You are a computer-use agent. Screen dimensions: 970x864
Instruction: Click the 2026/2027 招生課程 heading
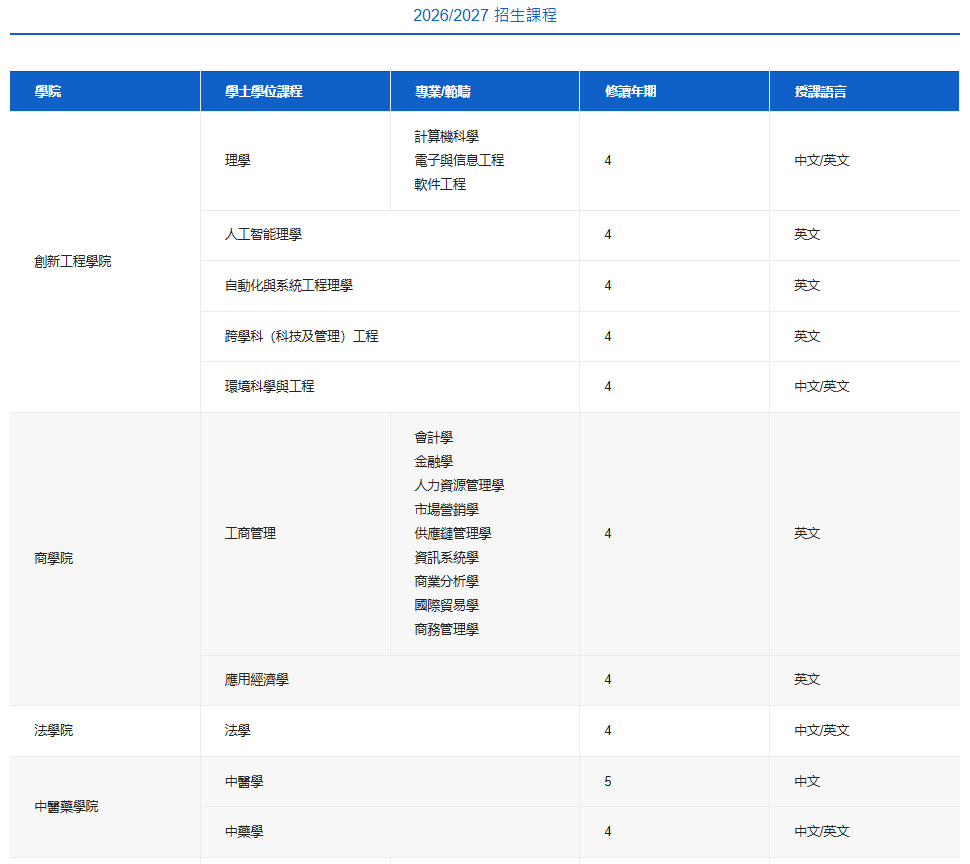coord(485,15)
